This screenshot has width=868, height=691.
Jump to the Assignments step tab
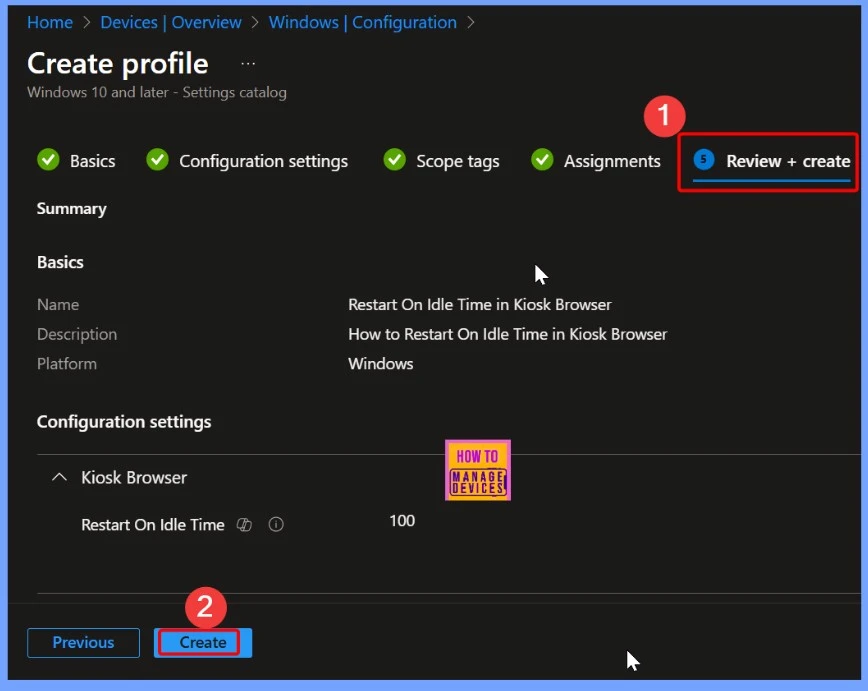coord(612,161)
